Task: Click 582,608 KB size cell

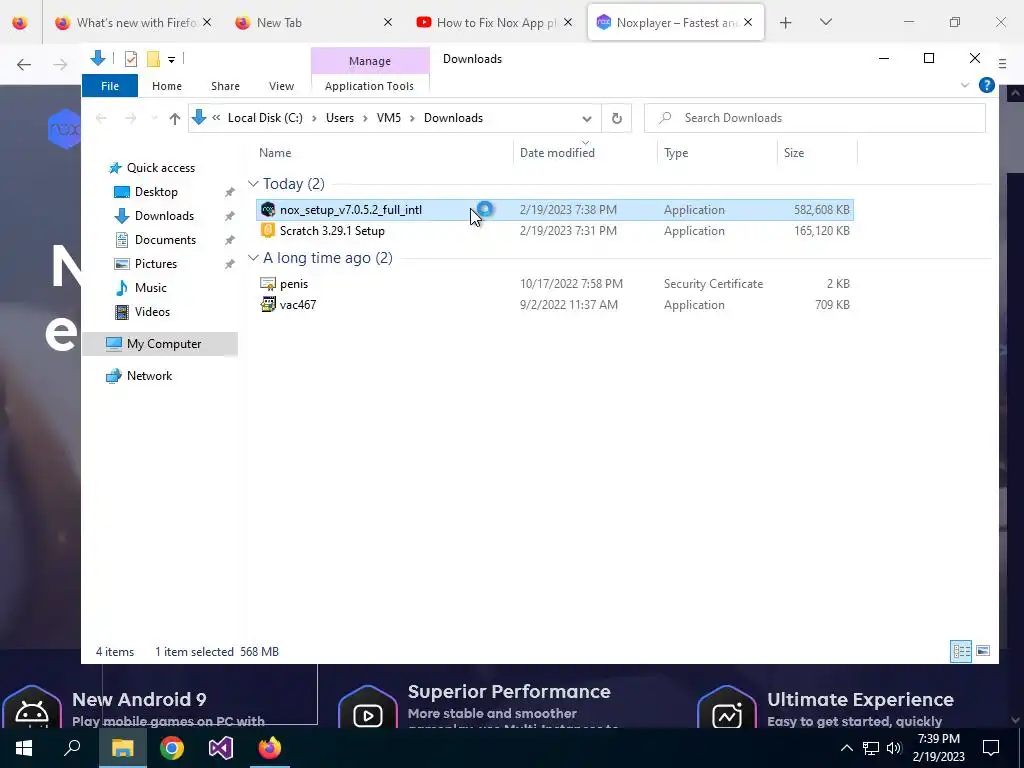Action: point(821,210)
